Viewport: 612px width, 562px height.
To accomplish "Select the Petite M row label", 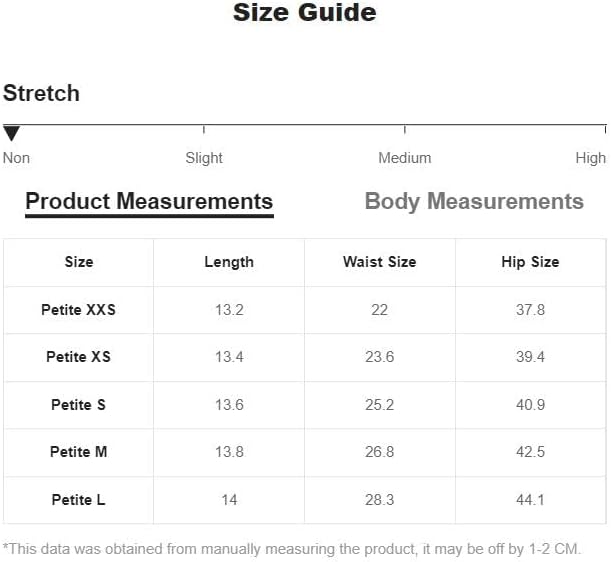I will pyautogui.click(x=78, y=452).
